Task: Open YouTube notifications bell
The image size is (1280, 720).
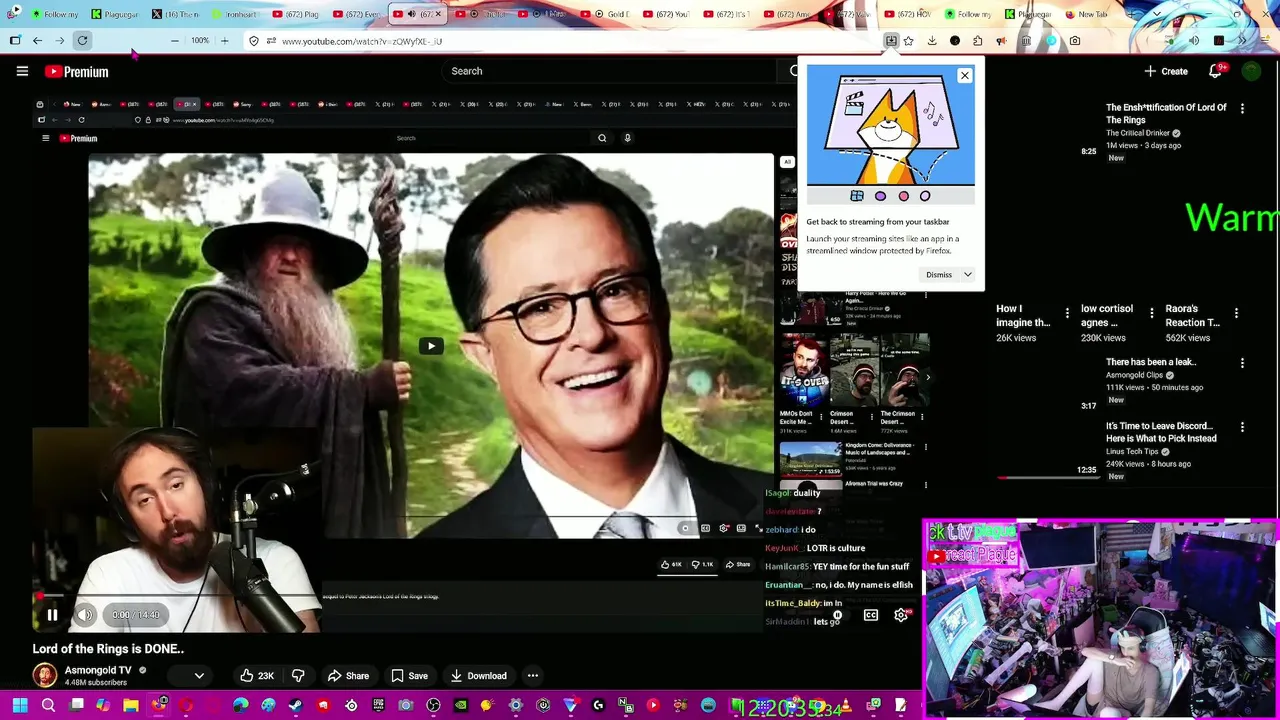Action: click(1216, 71)
